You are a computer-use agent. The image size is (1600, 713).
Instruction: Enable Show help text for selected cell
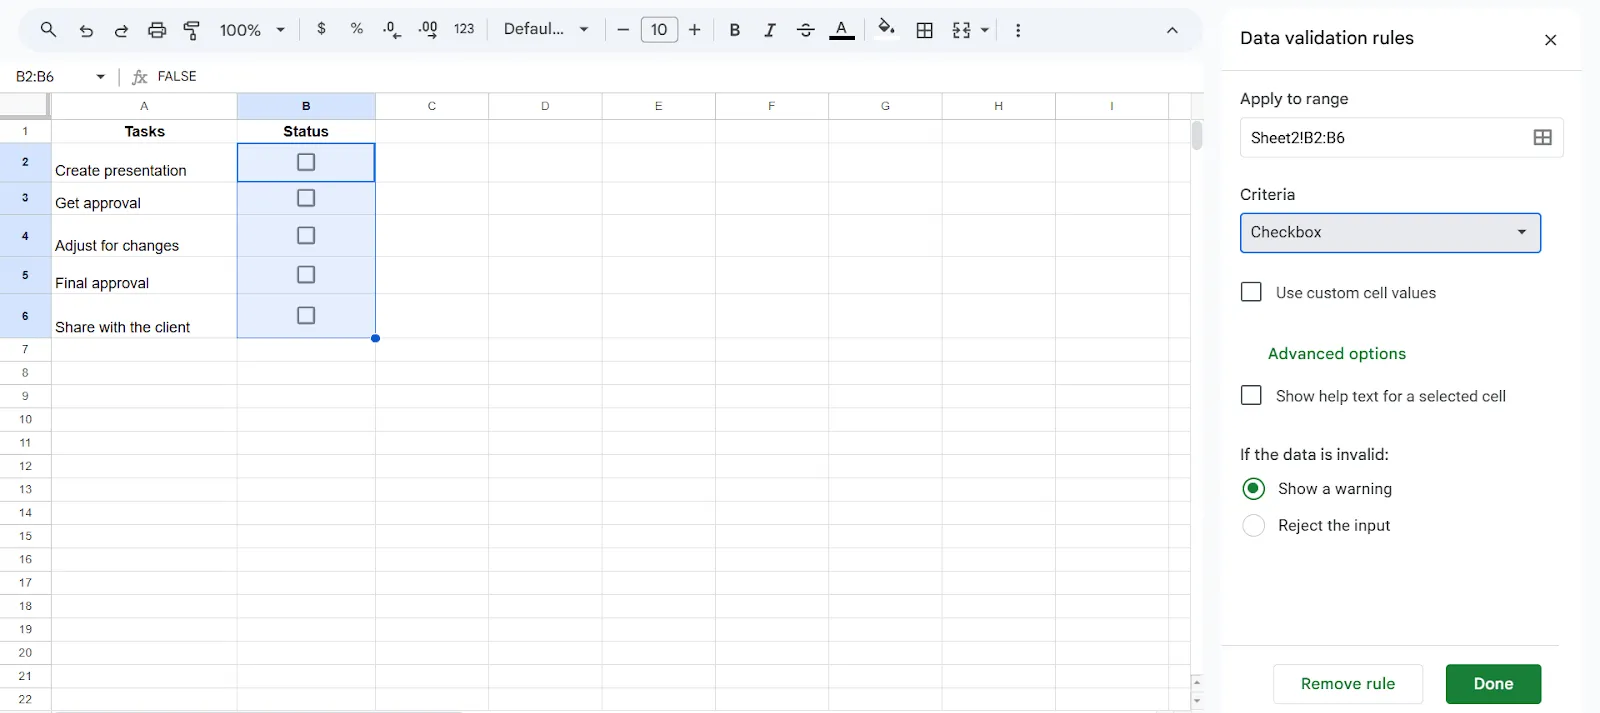pos(1251,395)
